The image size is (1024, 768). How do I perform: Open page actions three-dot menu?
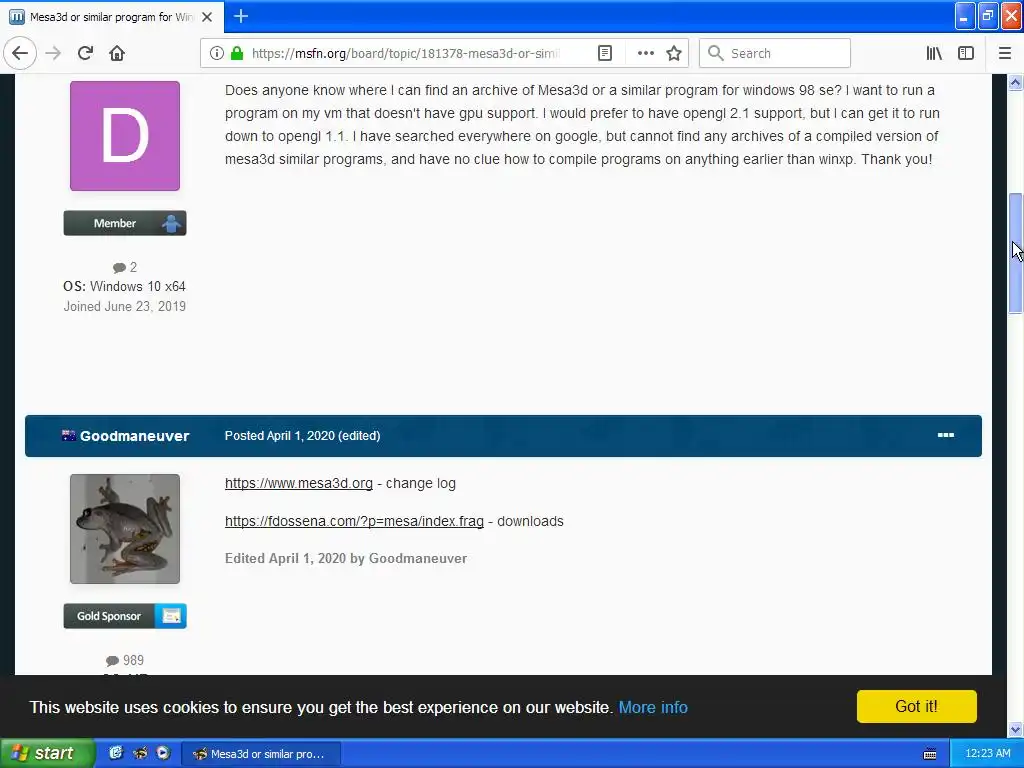click(x=645, y=54)
